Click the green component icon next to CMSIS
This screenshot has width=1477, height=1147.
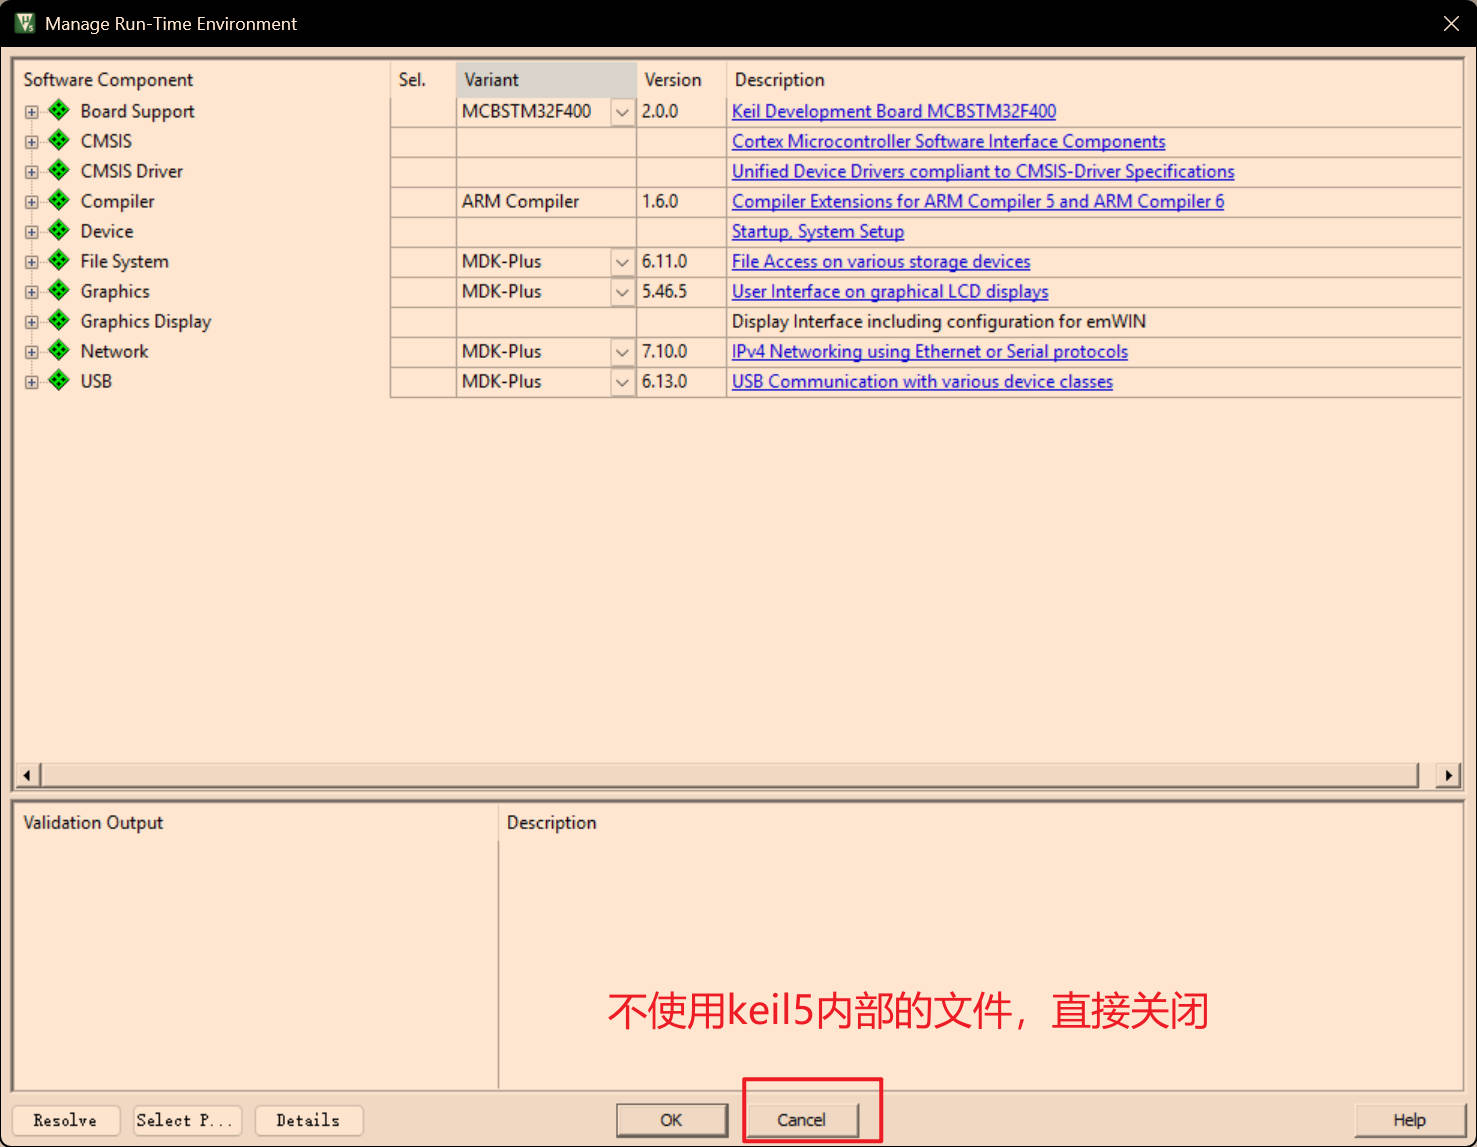click(x=59, y=141)
